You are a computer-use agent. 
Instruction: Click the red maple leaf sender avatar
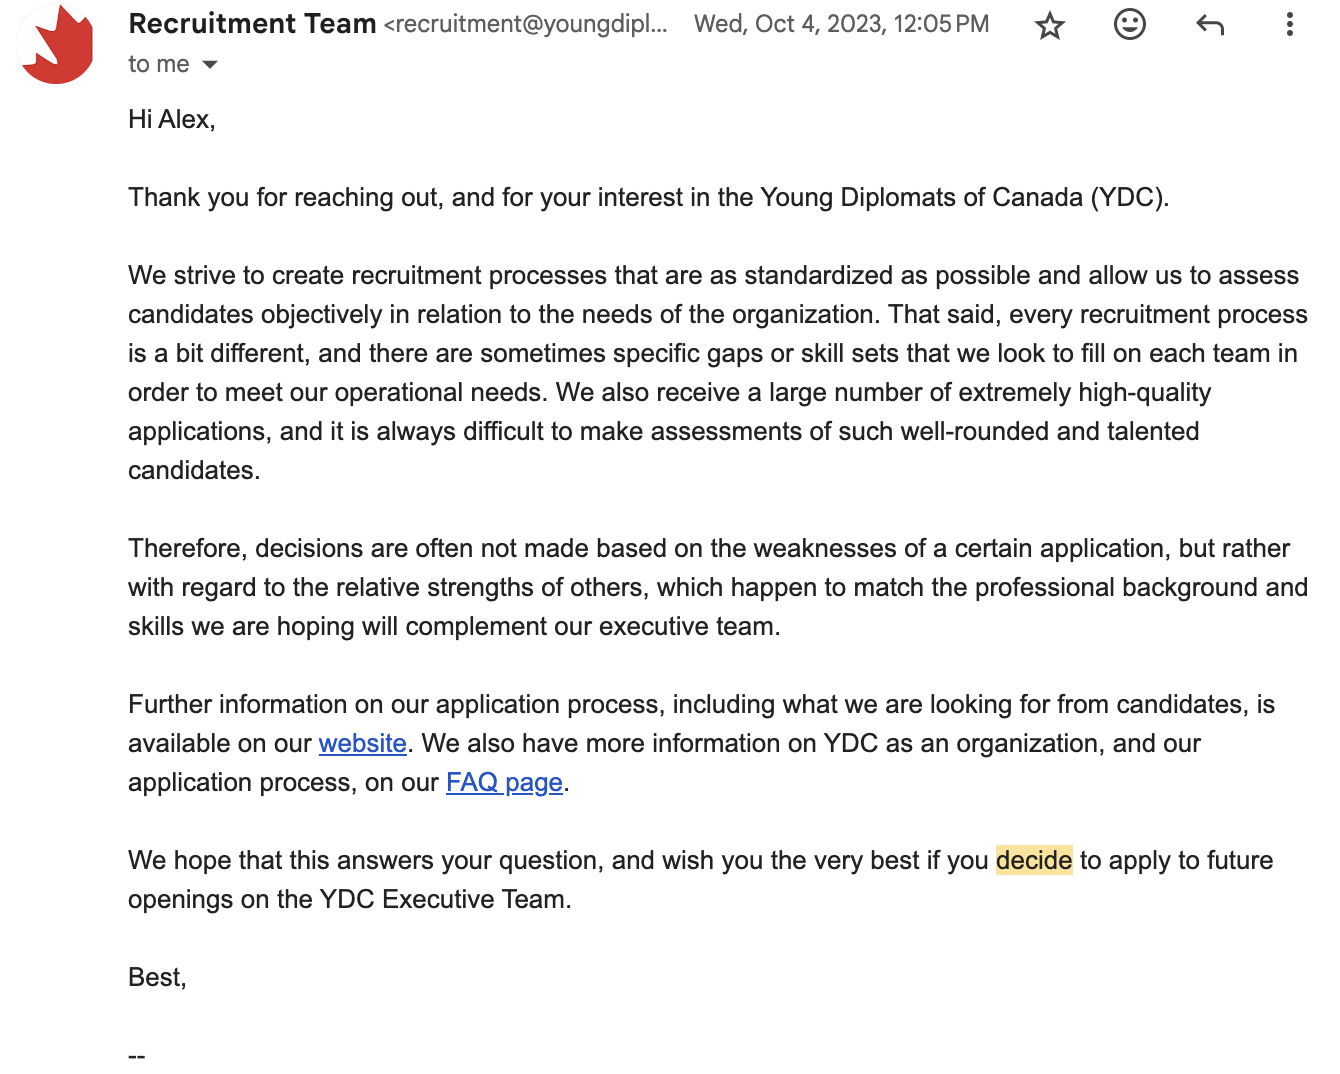[56, 46]
